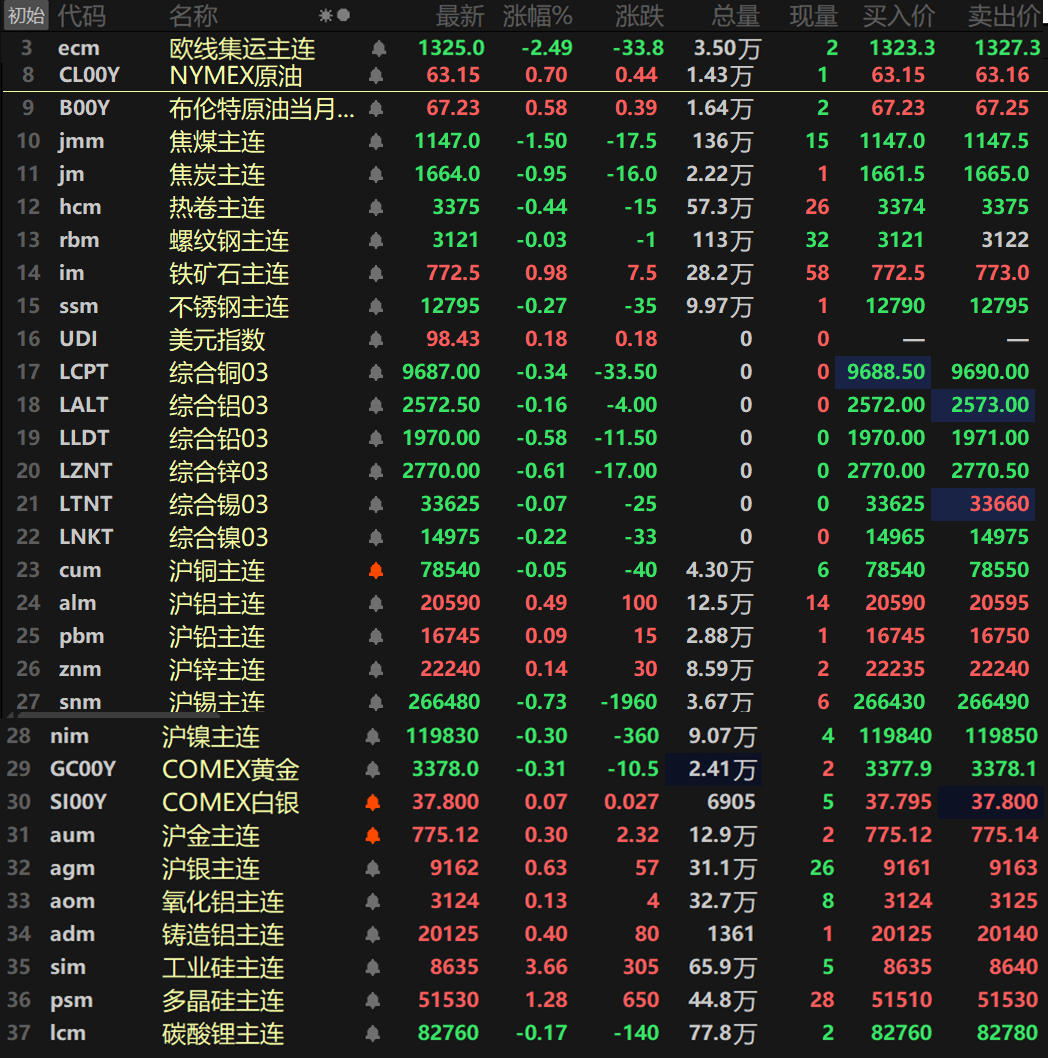Click the 总量 column header

[x=735, y=15]
